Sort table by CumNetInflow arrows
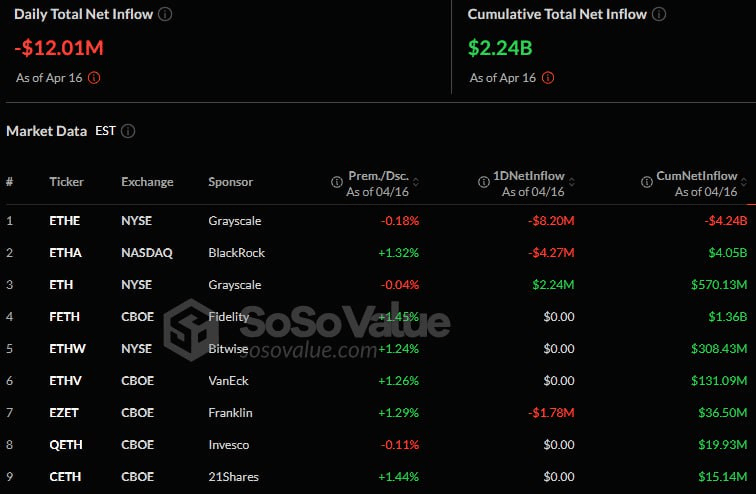The height and width of the screenshot is (494, 756). pos(744,182)
